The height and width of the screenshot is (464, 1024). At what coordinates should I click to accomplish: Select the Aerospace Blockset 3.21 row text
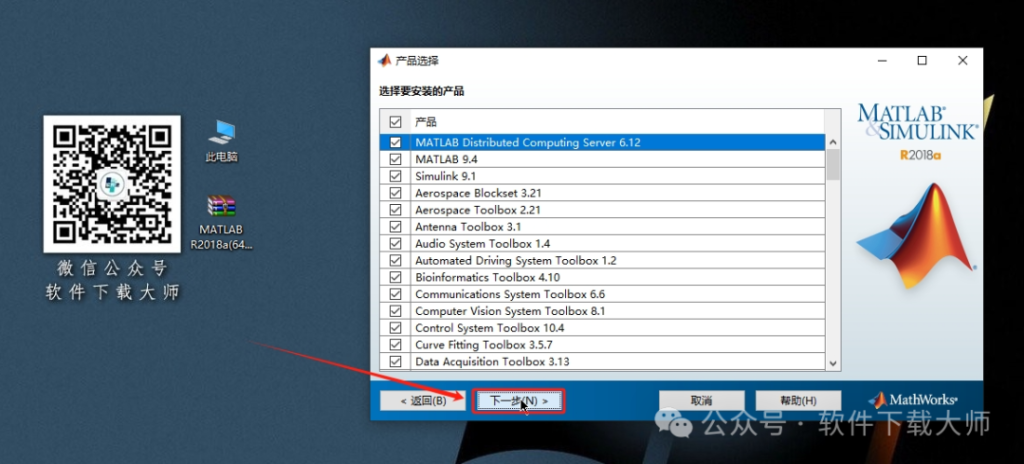pyautogui.click(x=478, y=193)
